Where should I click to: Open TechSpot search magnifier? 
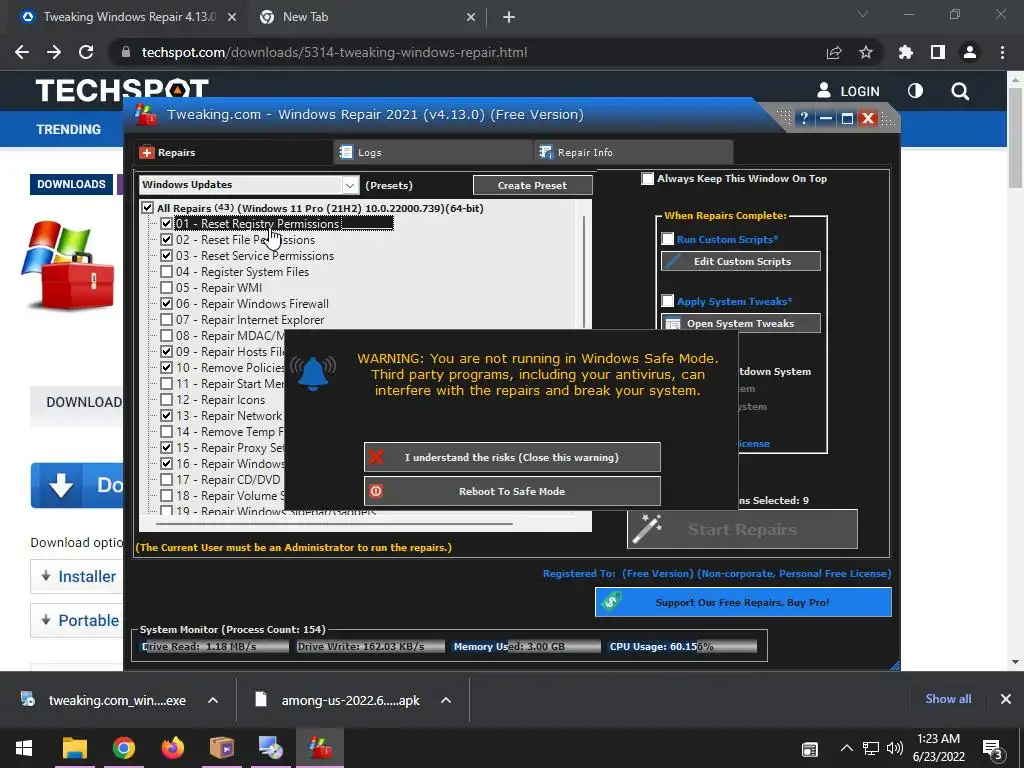tap(960, 91)
